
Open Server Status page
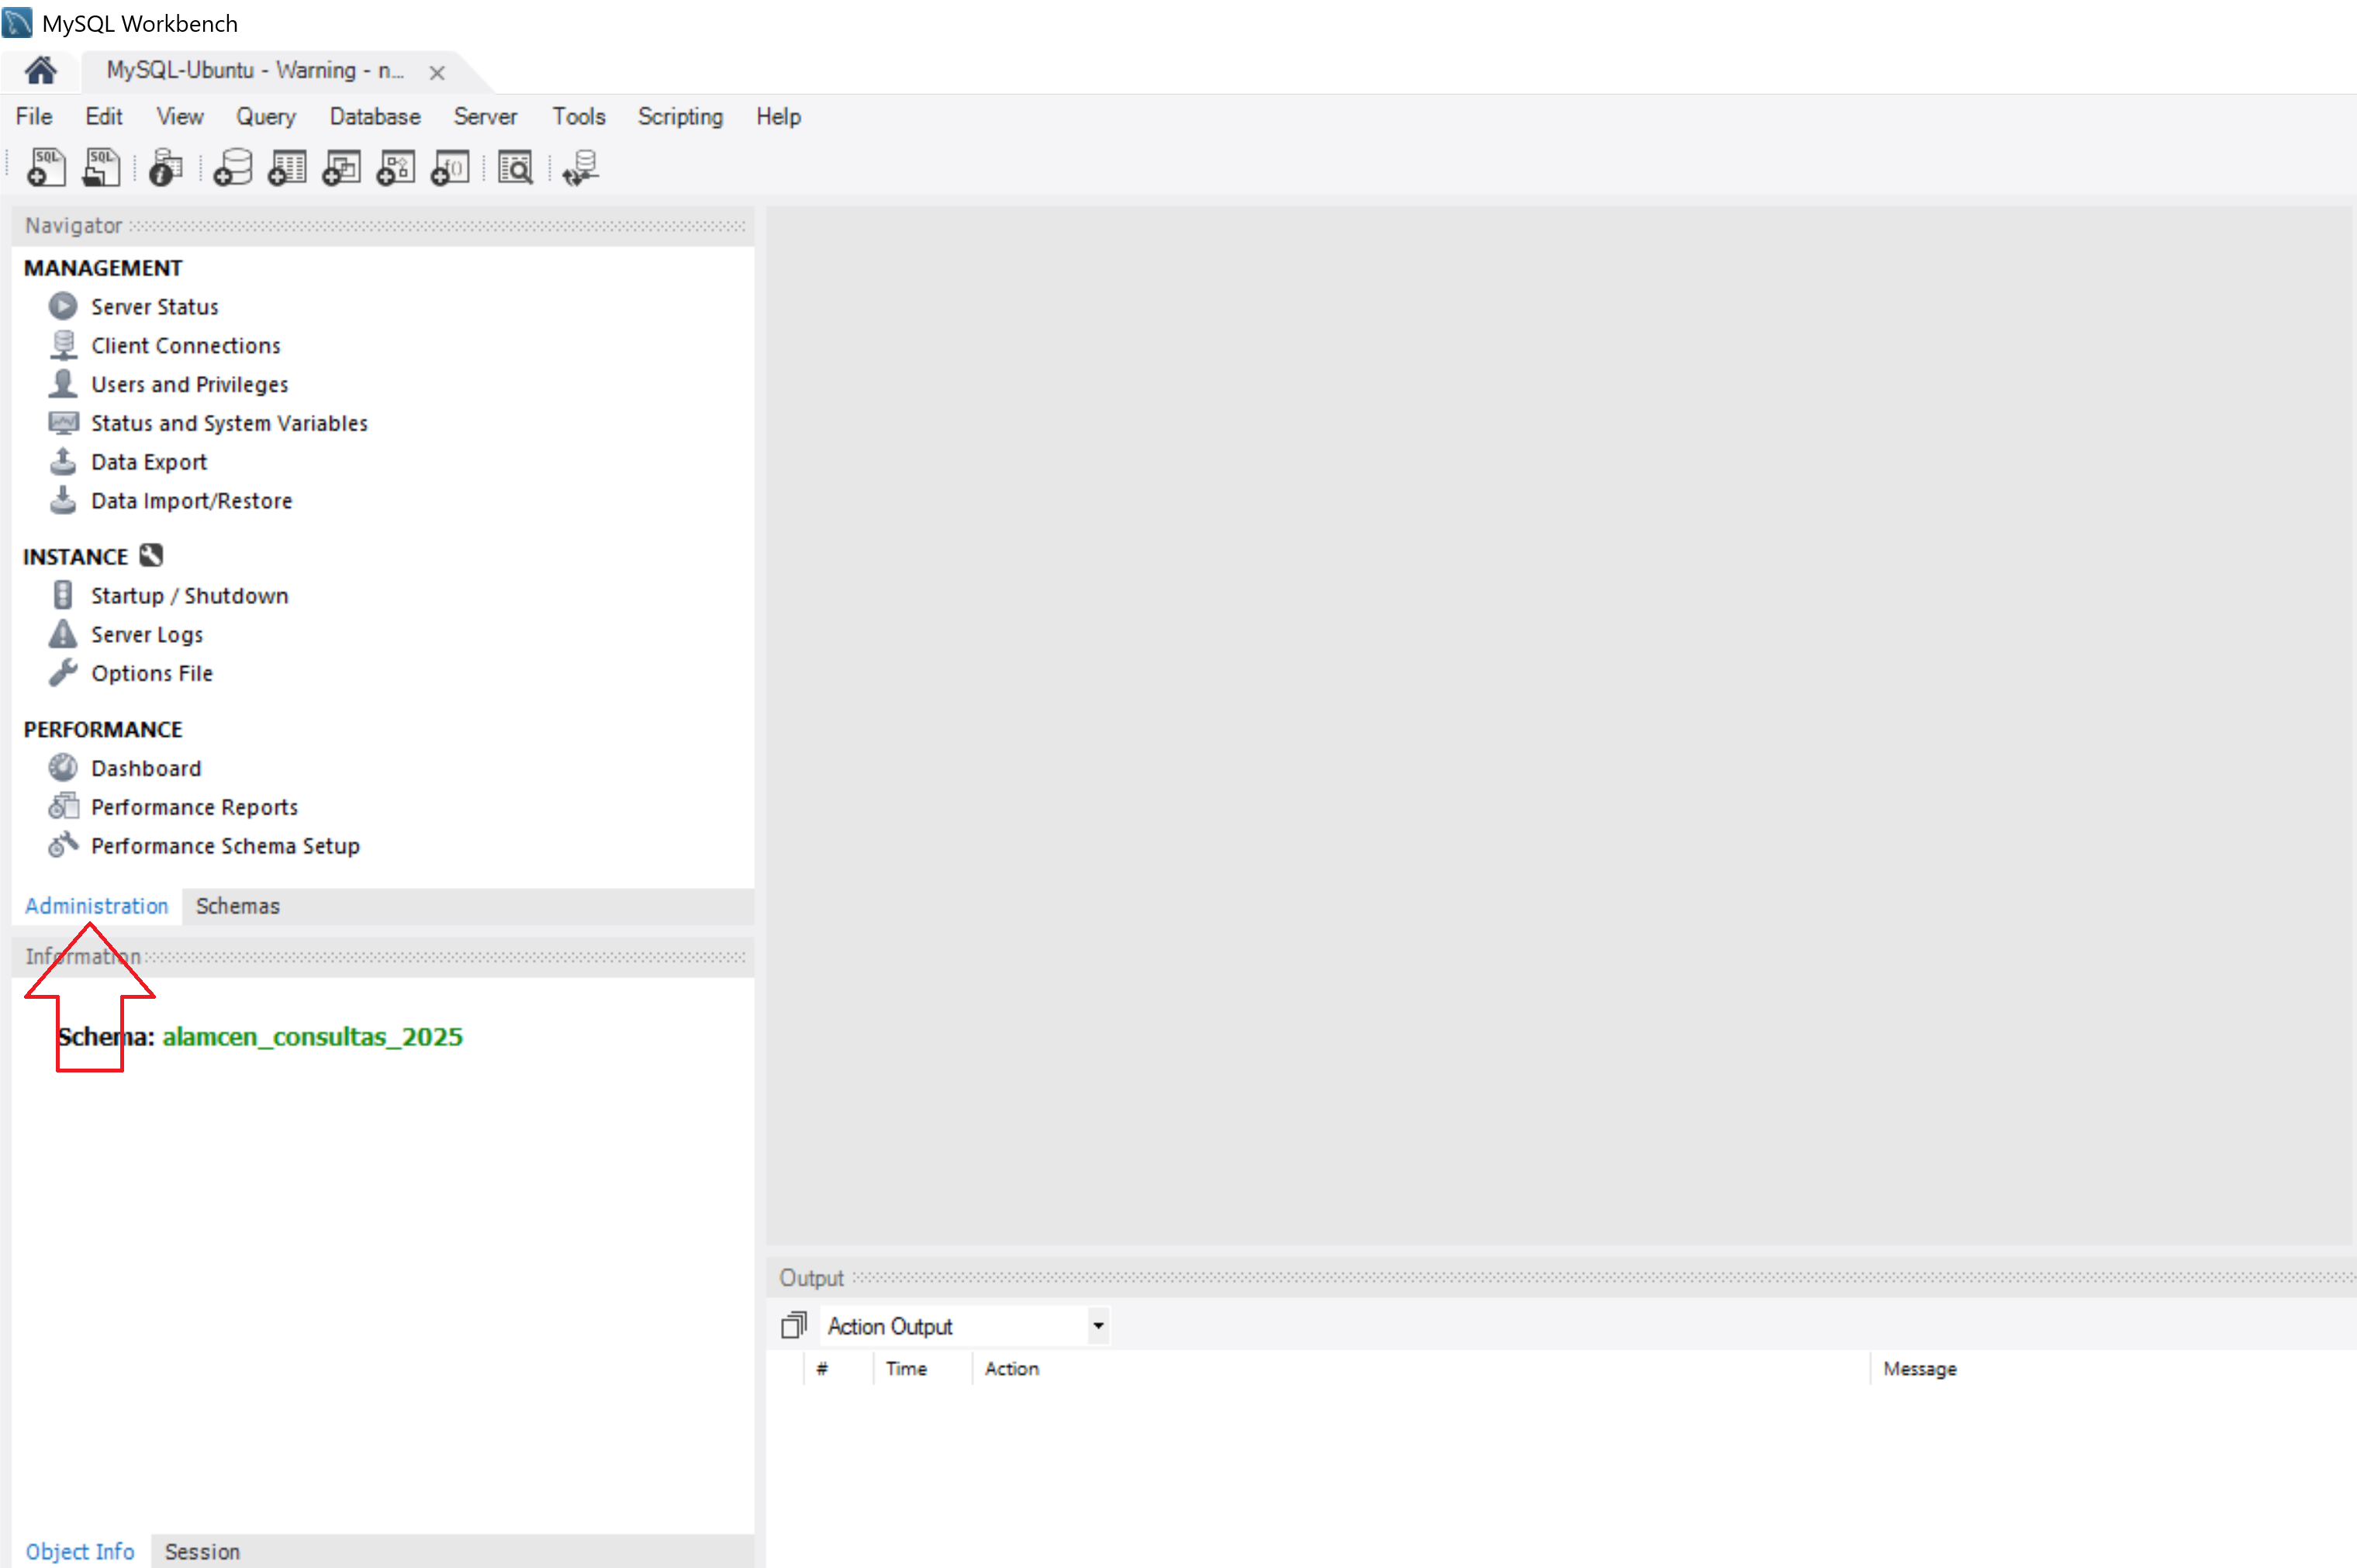[x=154, y=307]
